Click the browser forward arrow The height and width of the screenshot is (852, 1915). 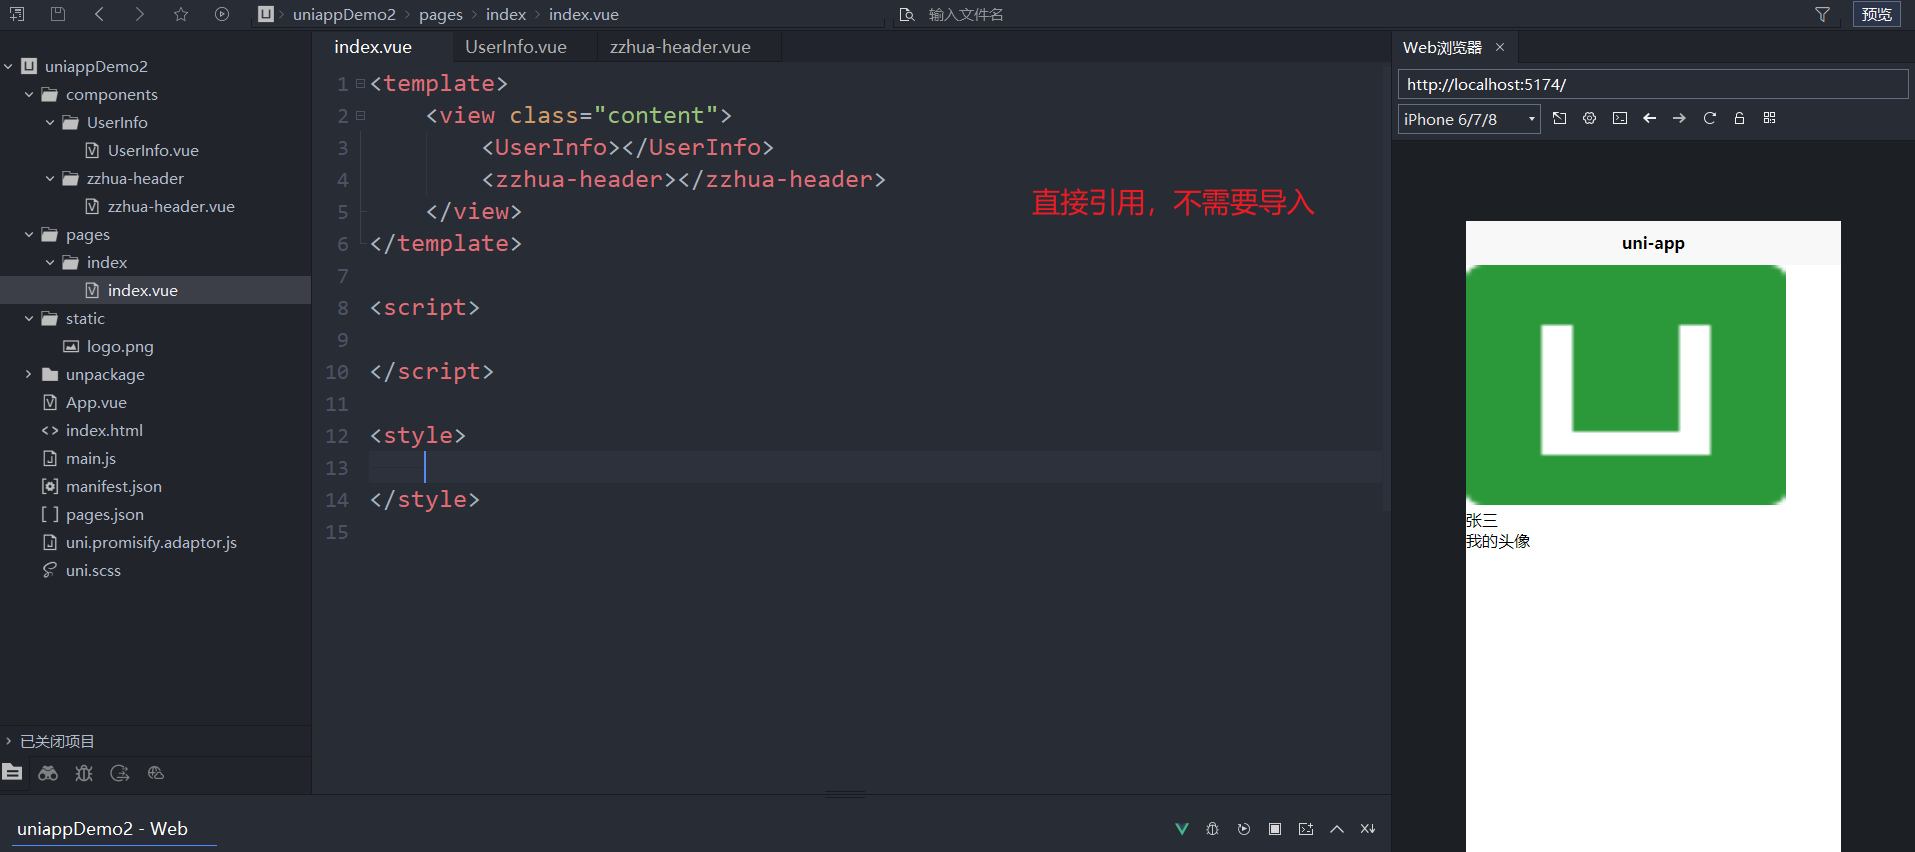coord(1680,118)
